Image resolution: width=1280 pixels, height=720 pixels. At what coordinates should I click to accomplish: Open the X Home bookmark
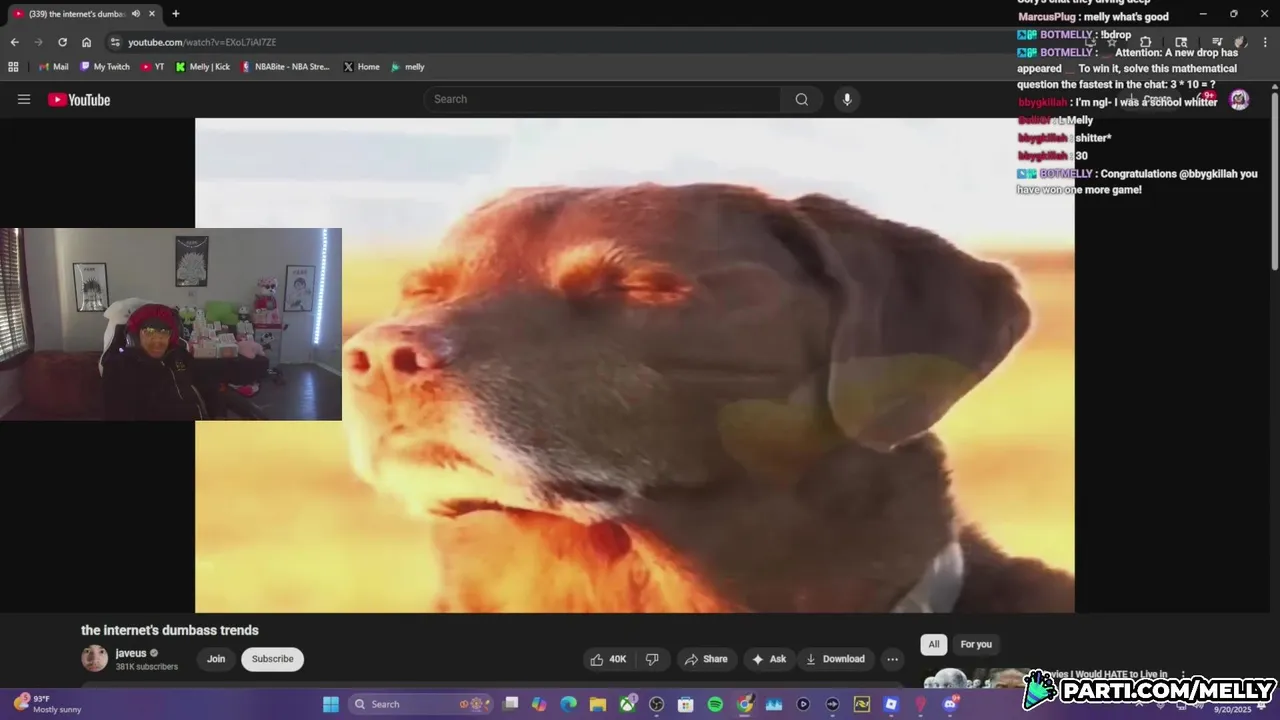(361, 67)
